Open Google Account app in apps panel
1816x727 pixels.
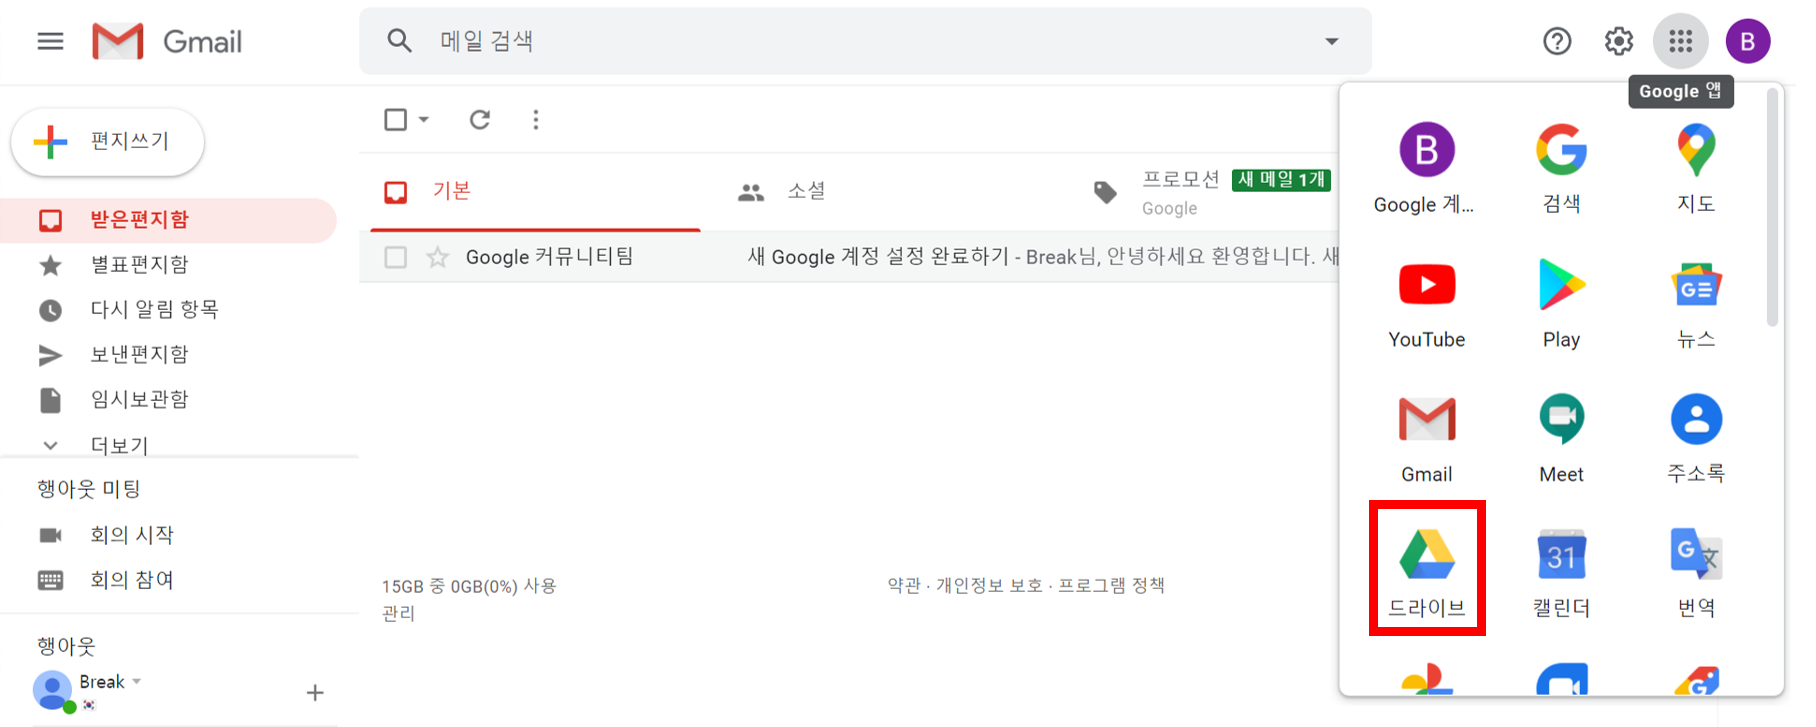click(x=1426, y=168)
